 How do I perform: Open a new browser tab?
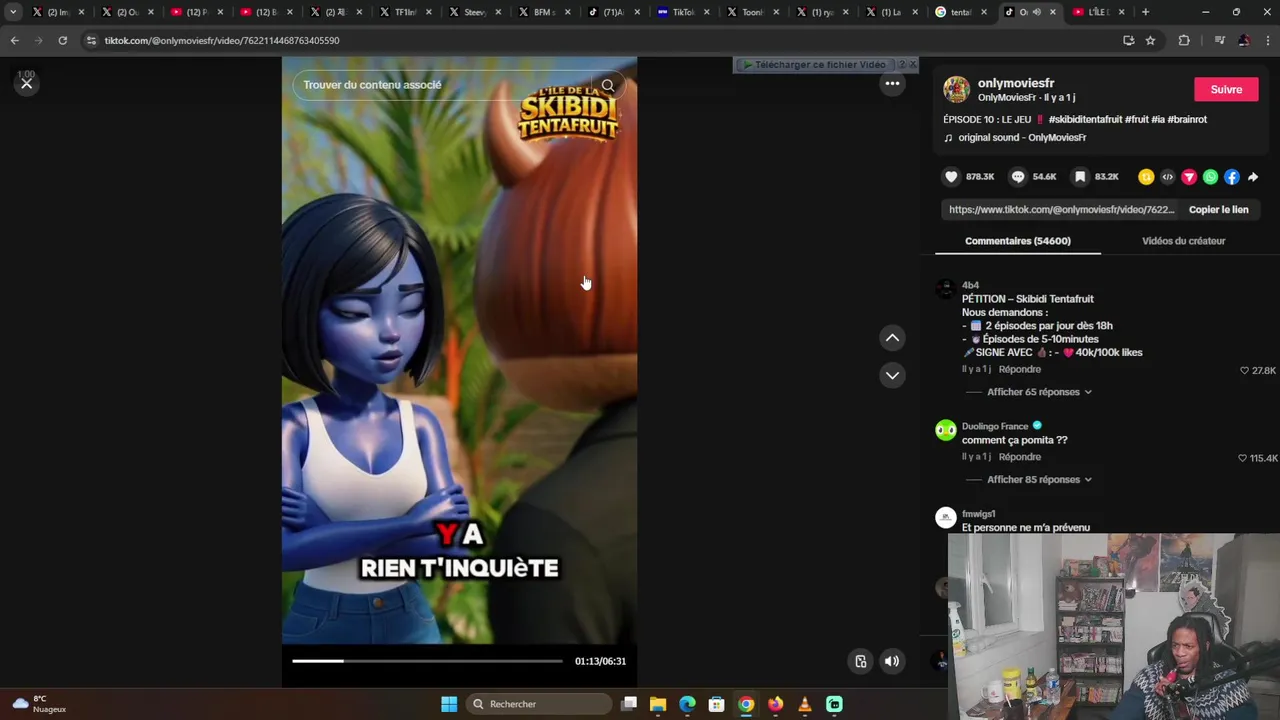point(1145,12)
